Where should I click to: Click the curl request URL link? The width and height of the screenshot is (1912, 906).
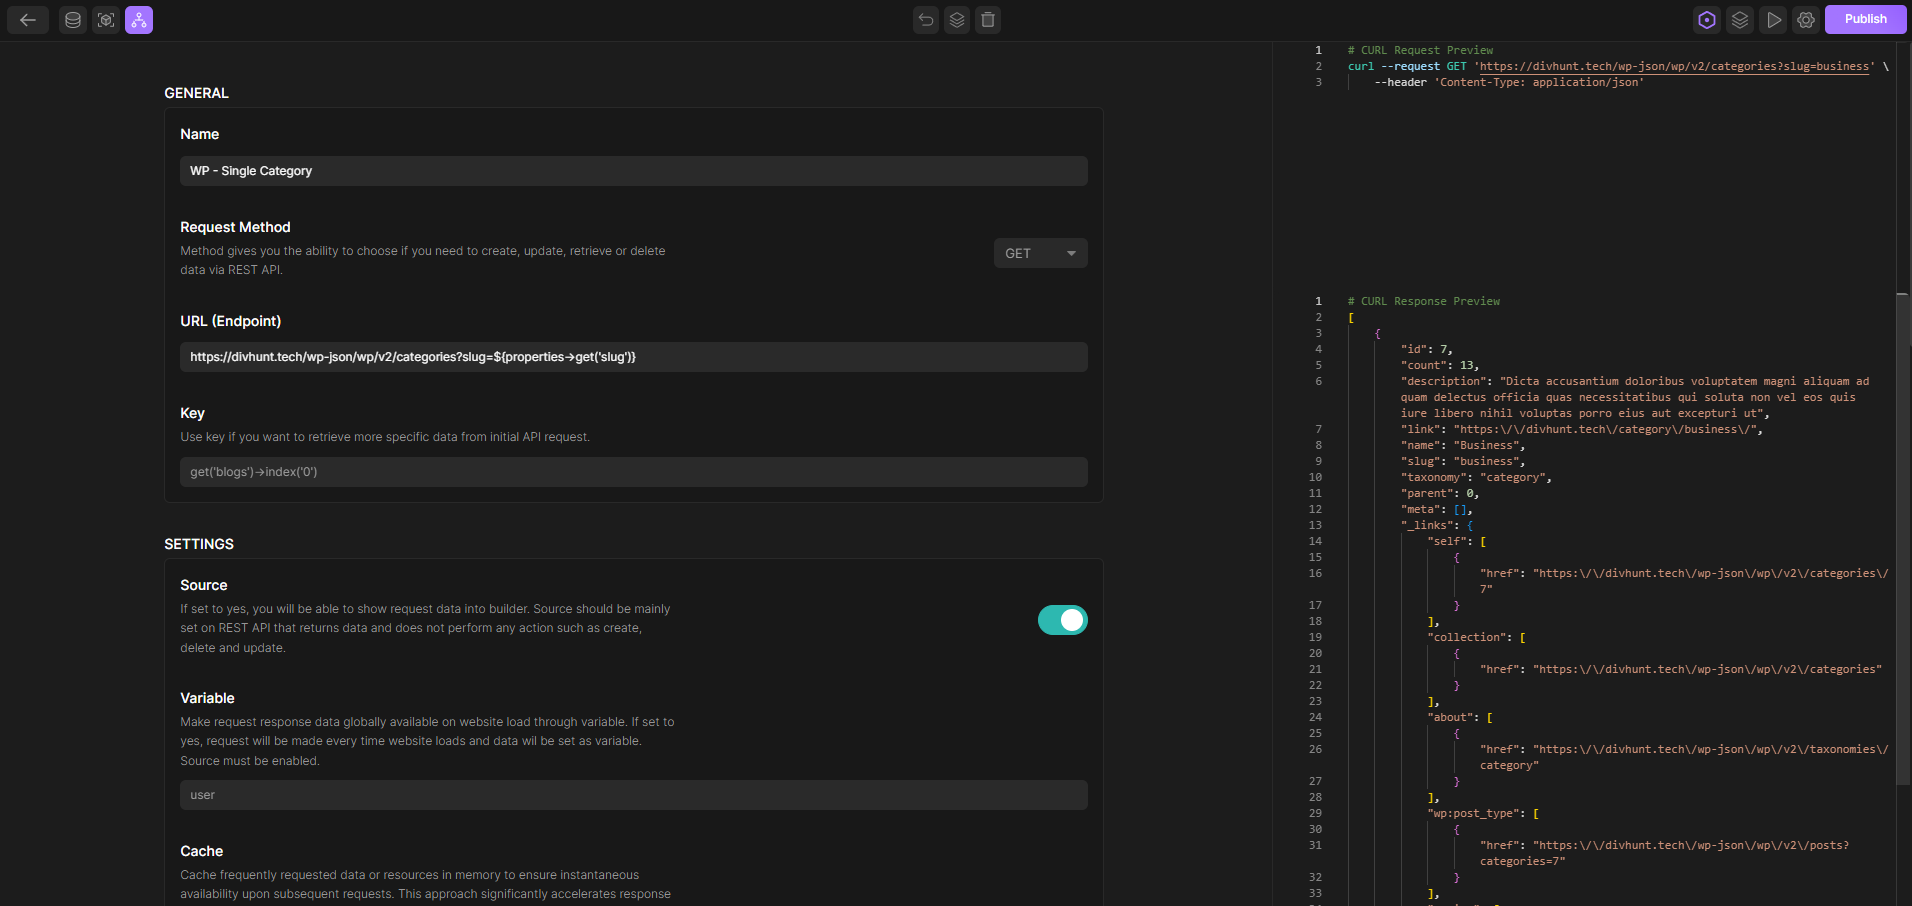(x=1674, y=67)
